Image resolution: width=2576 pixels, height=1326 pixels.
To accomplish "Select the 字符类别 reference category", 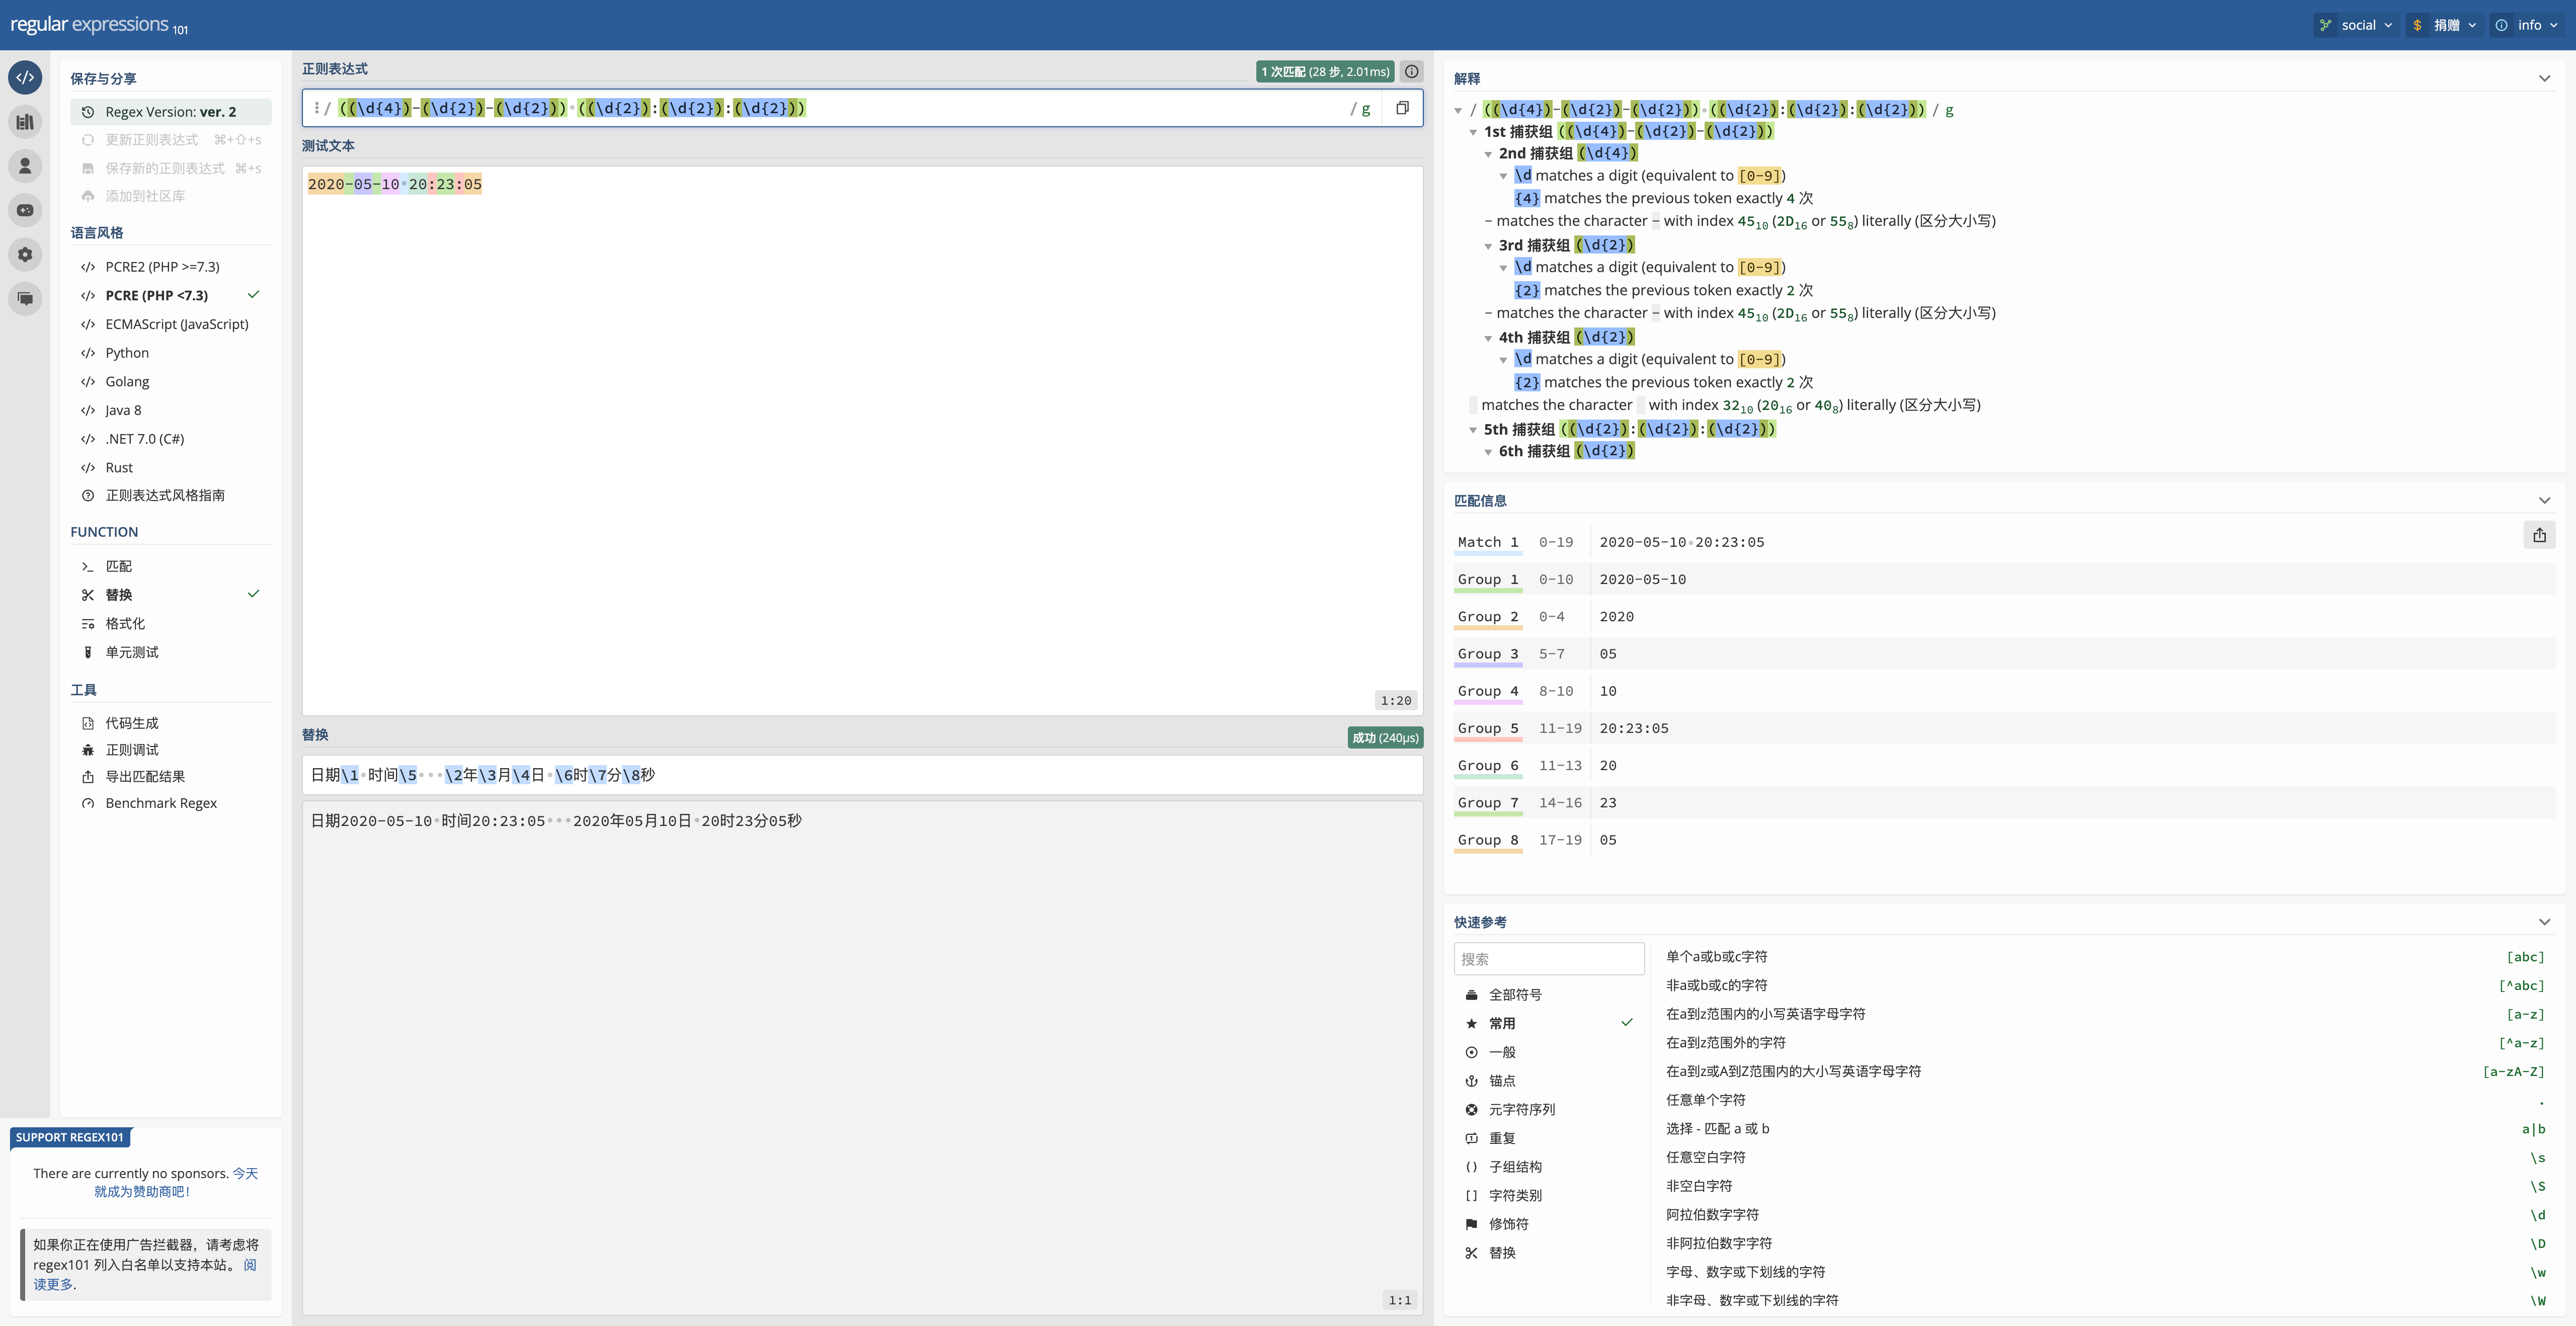I will (1548, 1195).
